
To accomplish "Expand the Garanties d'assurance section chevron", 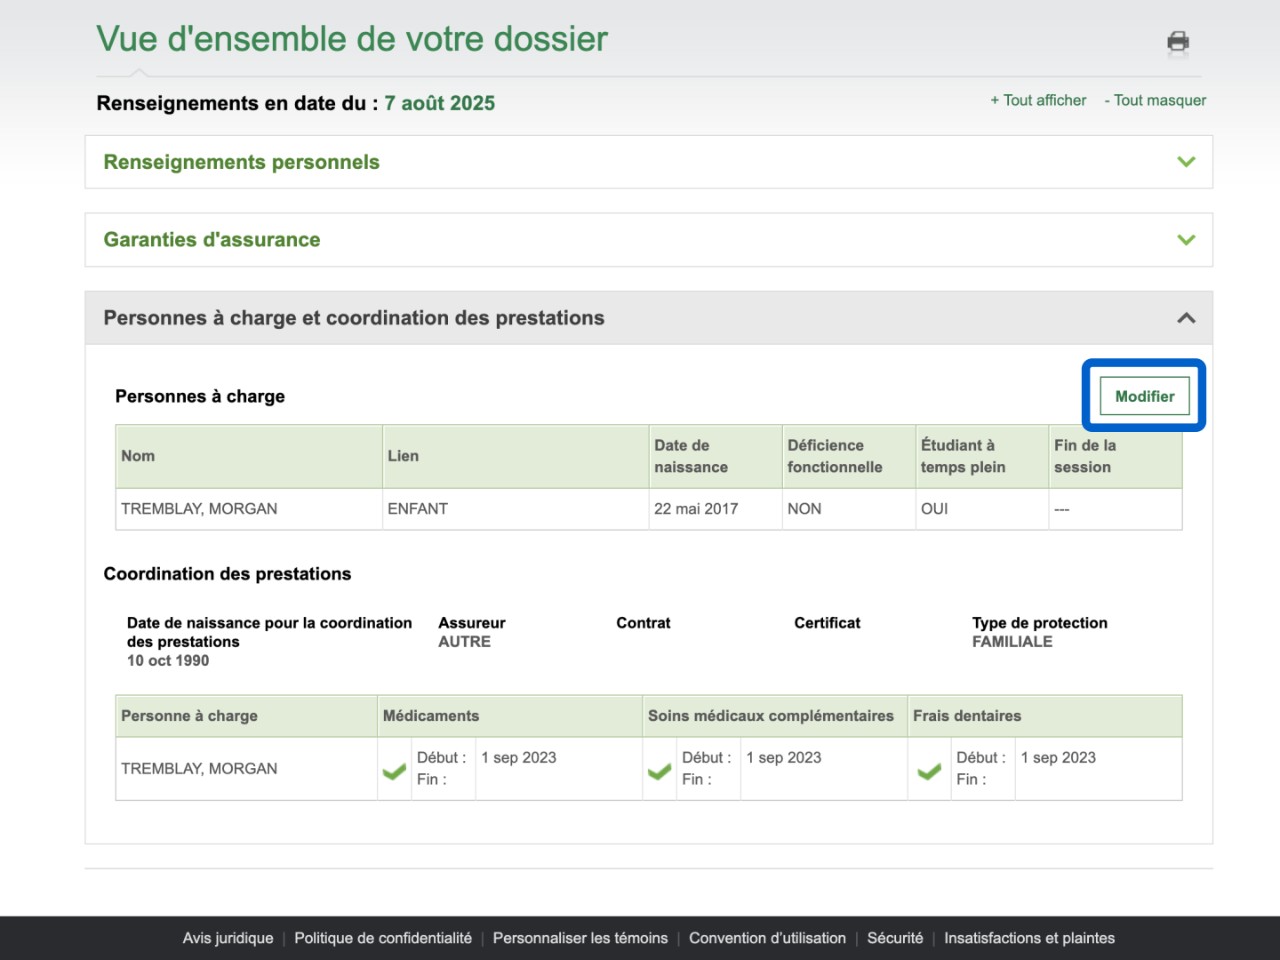I will click(1186, 240).
